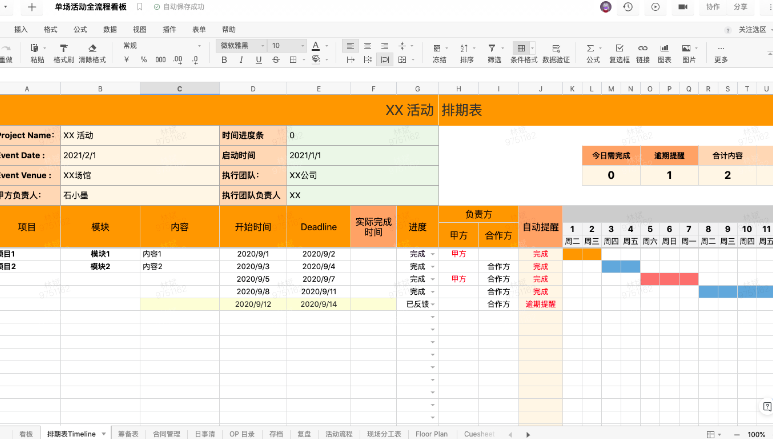Open conditional formatting (条件格式)

coord(521,48)
